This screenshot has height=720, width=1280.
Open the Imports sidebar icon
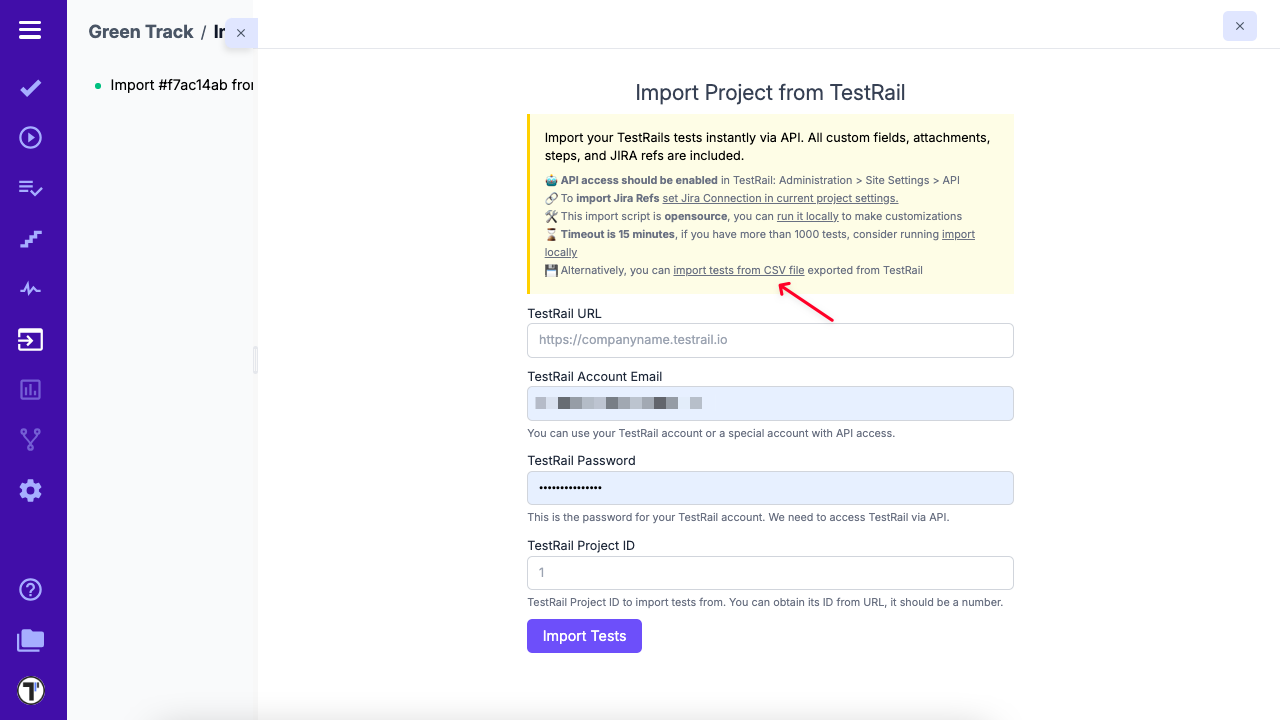(30, 340)
